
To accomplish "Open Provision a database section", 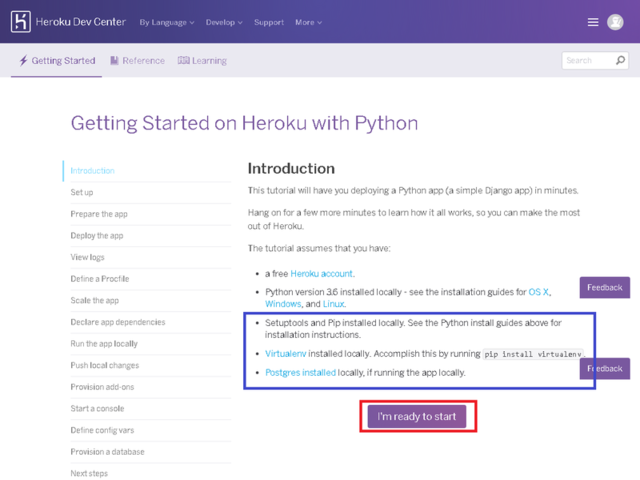I will click(x=107, y=452).
